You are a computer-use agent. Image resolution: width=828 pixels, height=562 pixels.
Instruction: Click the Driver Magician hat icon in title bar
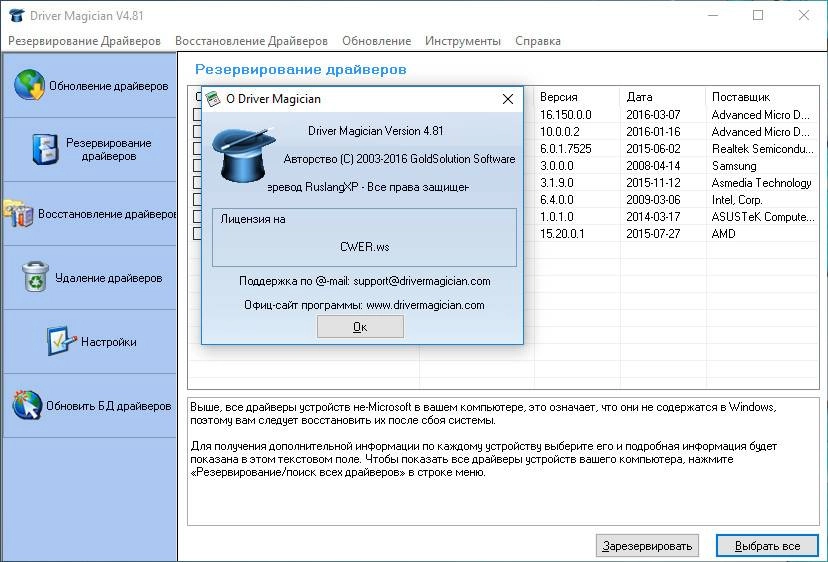16,15
